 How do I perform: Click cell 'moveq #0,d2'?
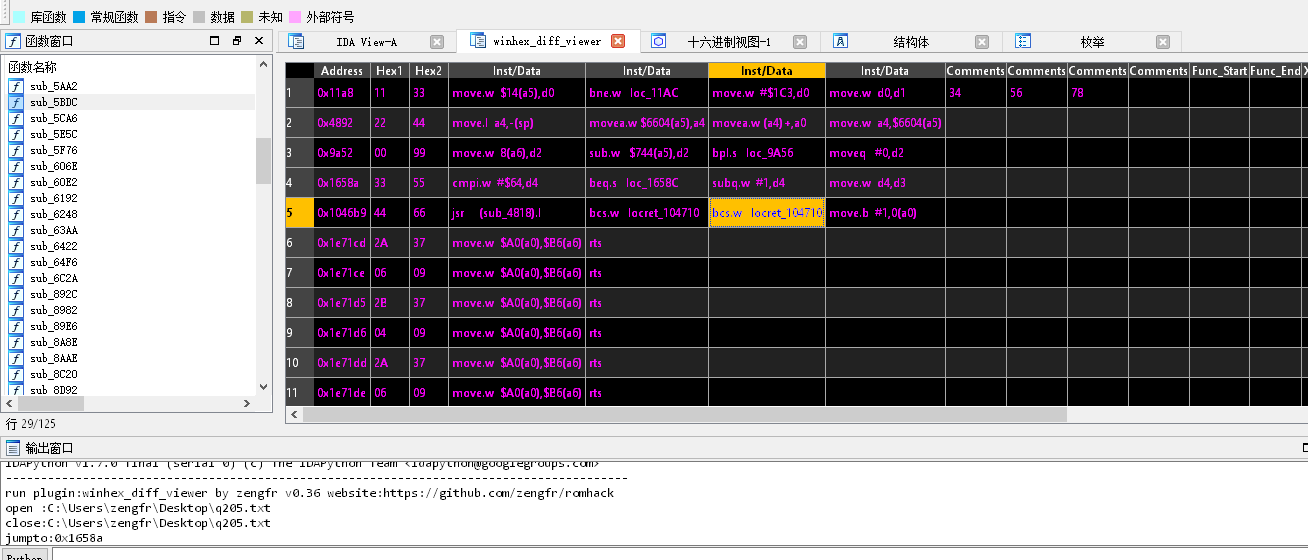(886, 153)
